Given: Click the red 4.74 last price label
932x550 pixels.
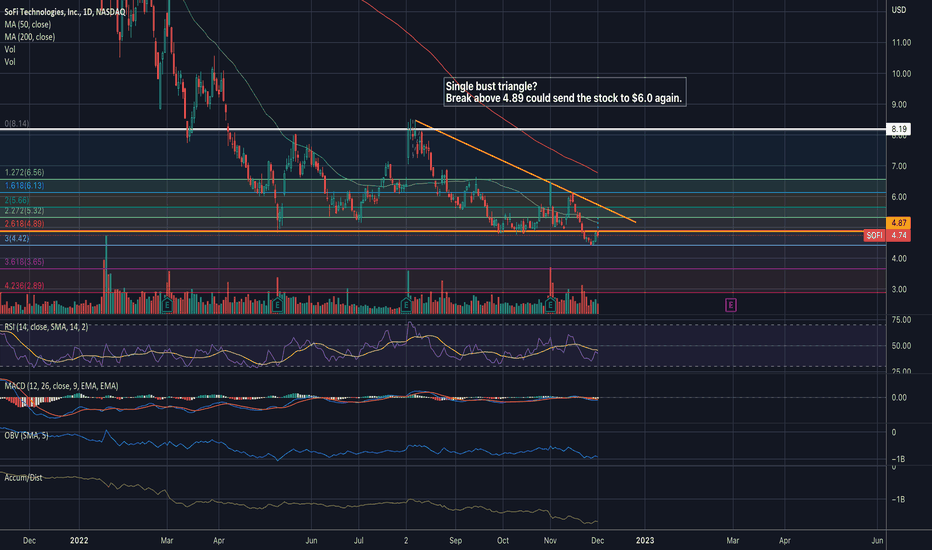Looking at the screenshot, I should pos(898,235).
